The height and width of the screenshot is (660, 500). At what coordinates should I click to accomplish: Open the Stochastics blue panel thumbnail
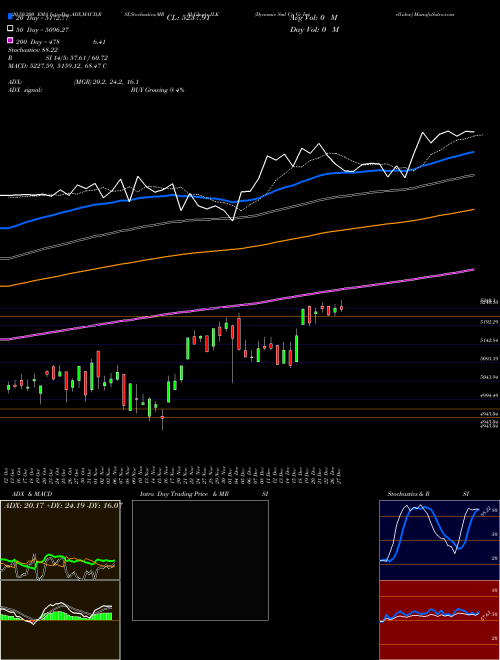click(x=439, y=540)
